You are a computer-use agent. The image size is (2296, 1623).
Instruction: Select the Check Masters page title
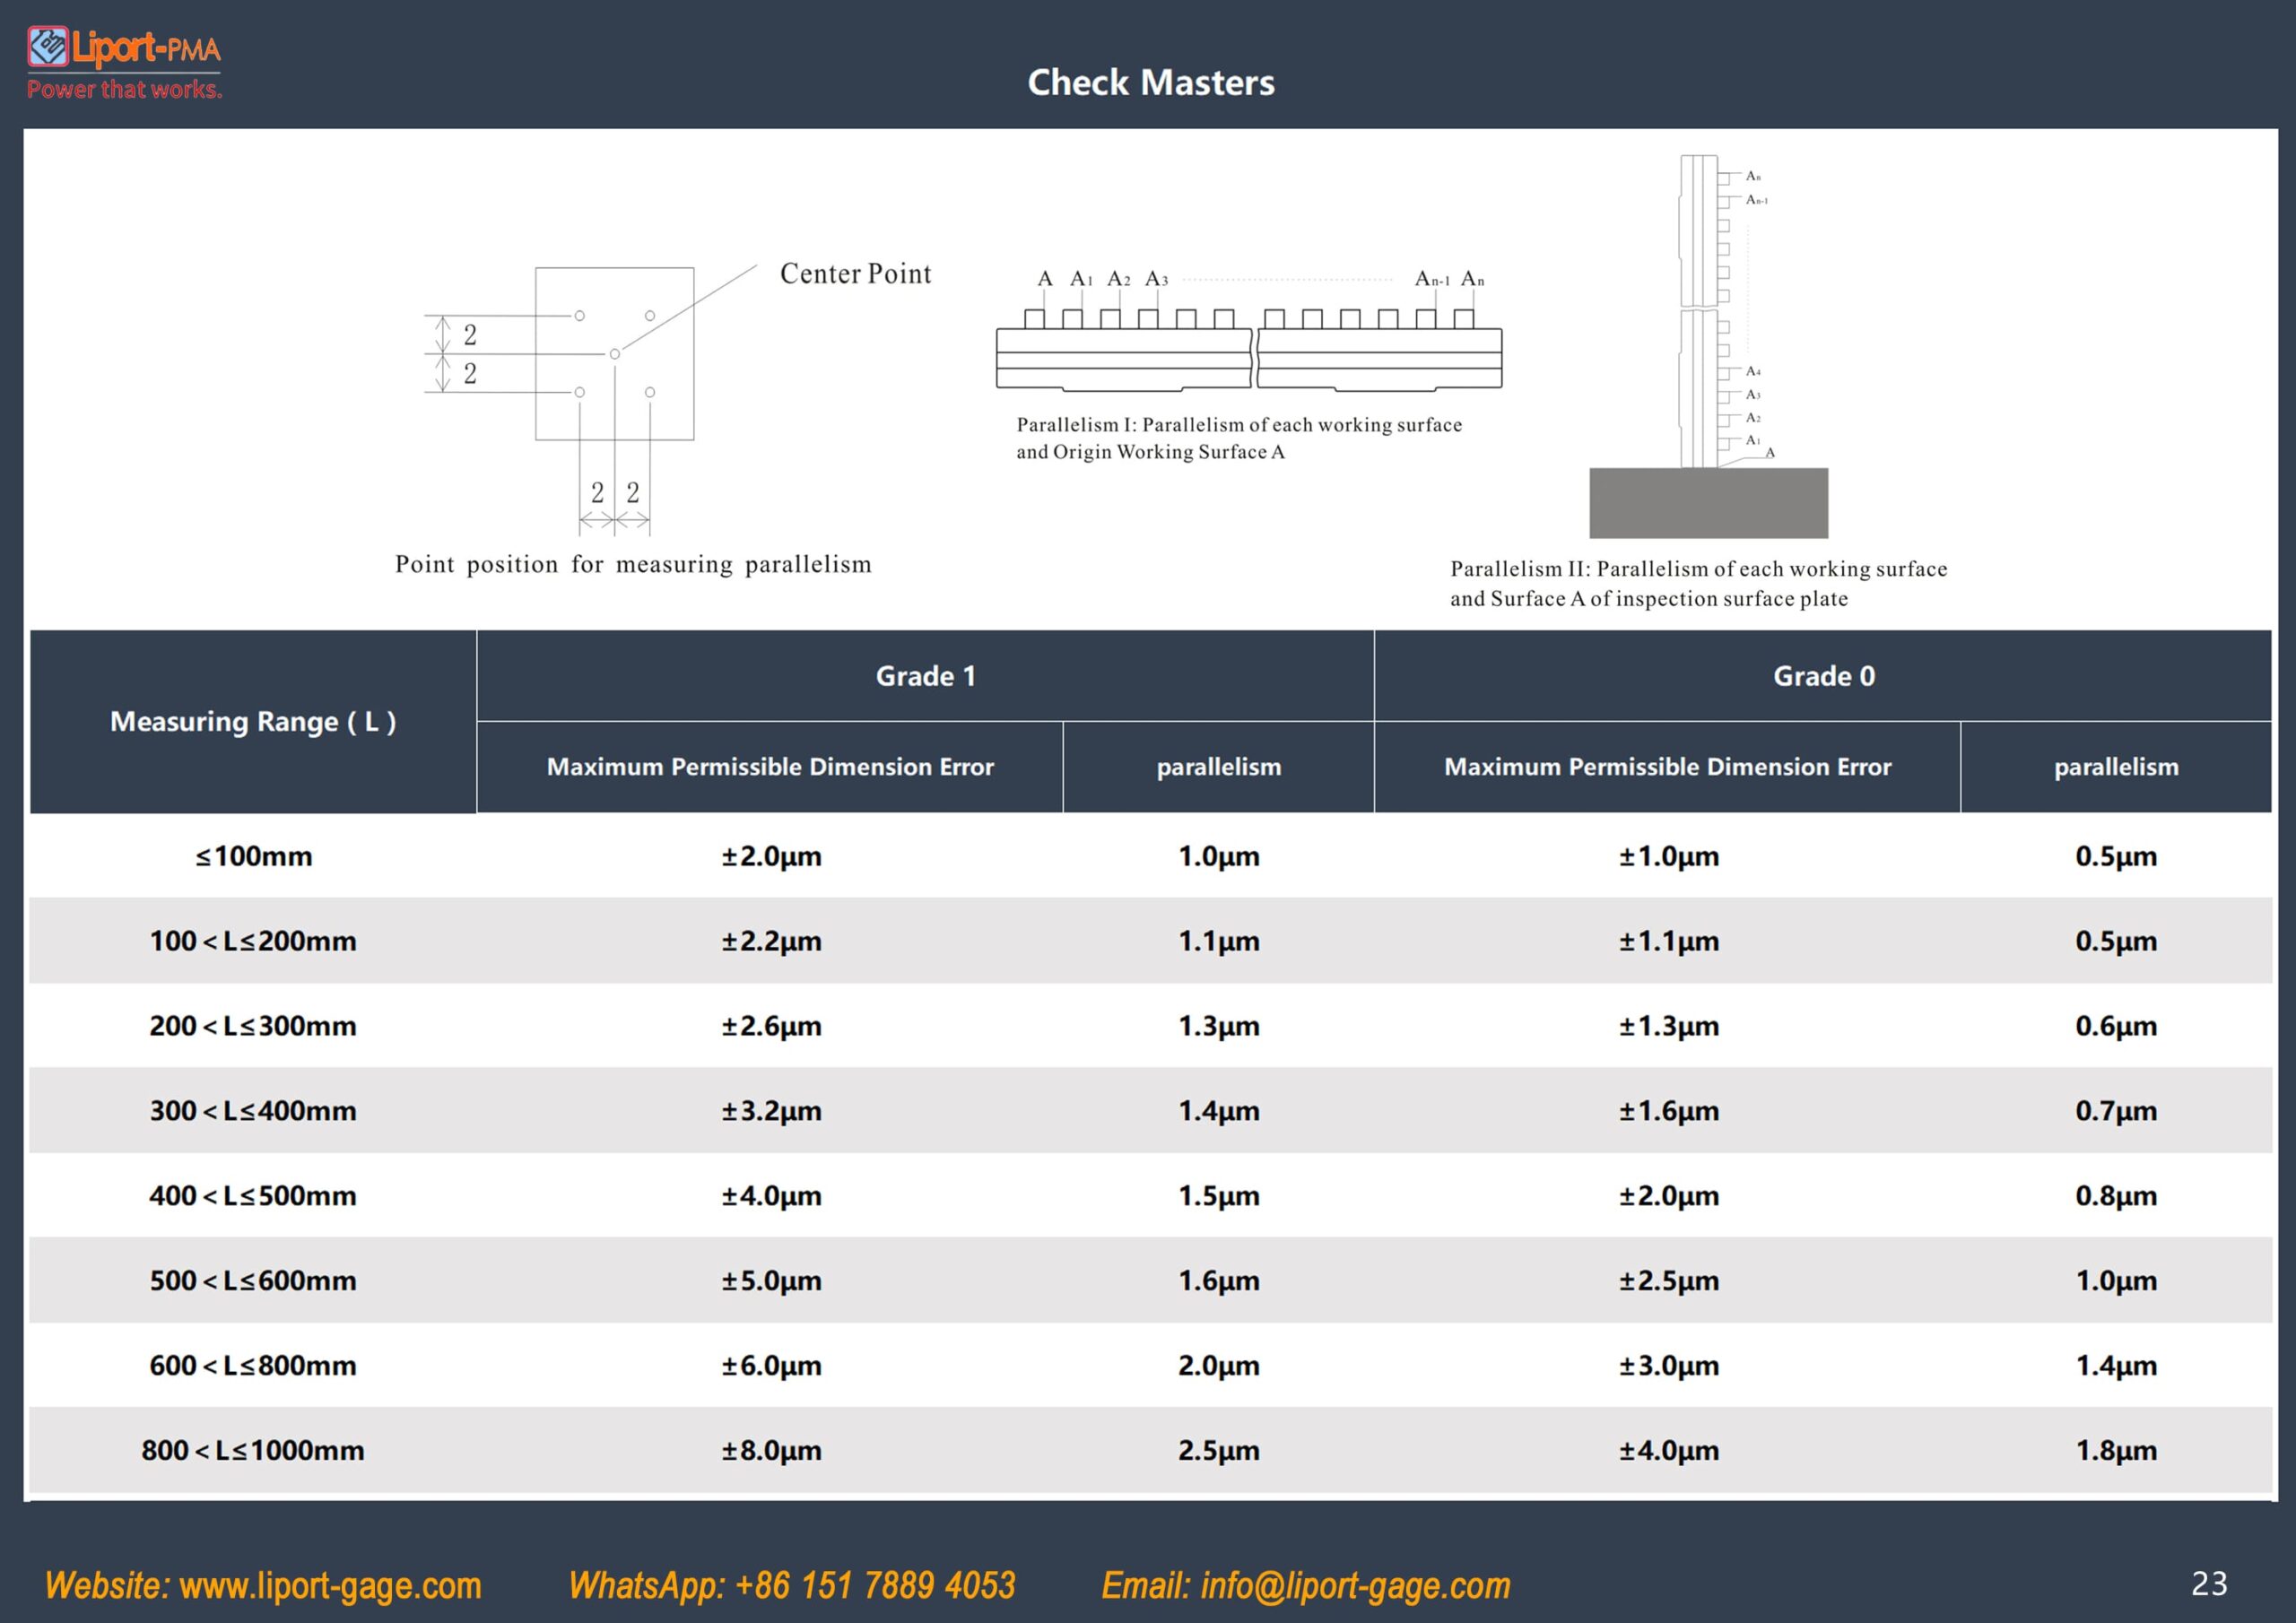pos(1151,82)
